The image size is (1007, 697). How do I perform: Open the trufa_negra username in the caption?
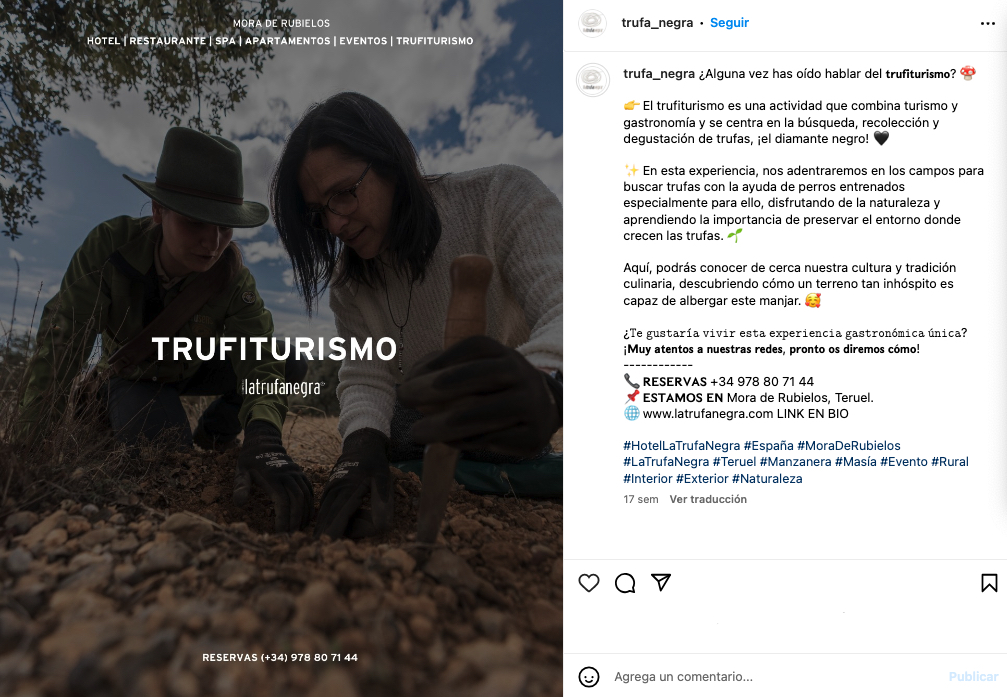659,74
